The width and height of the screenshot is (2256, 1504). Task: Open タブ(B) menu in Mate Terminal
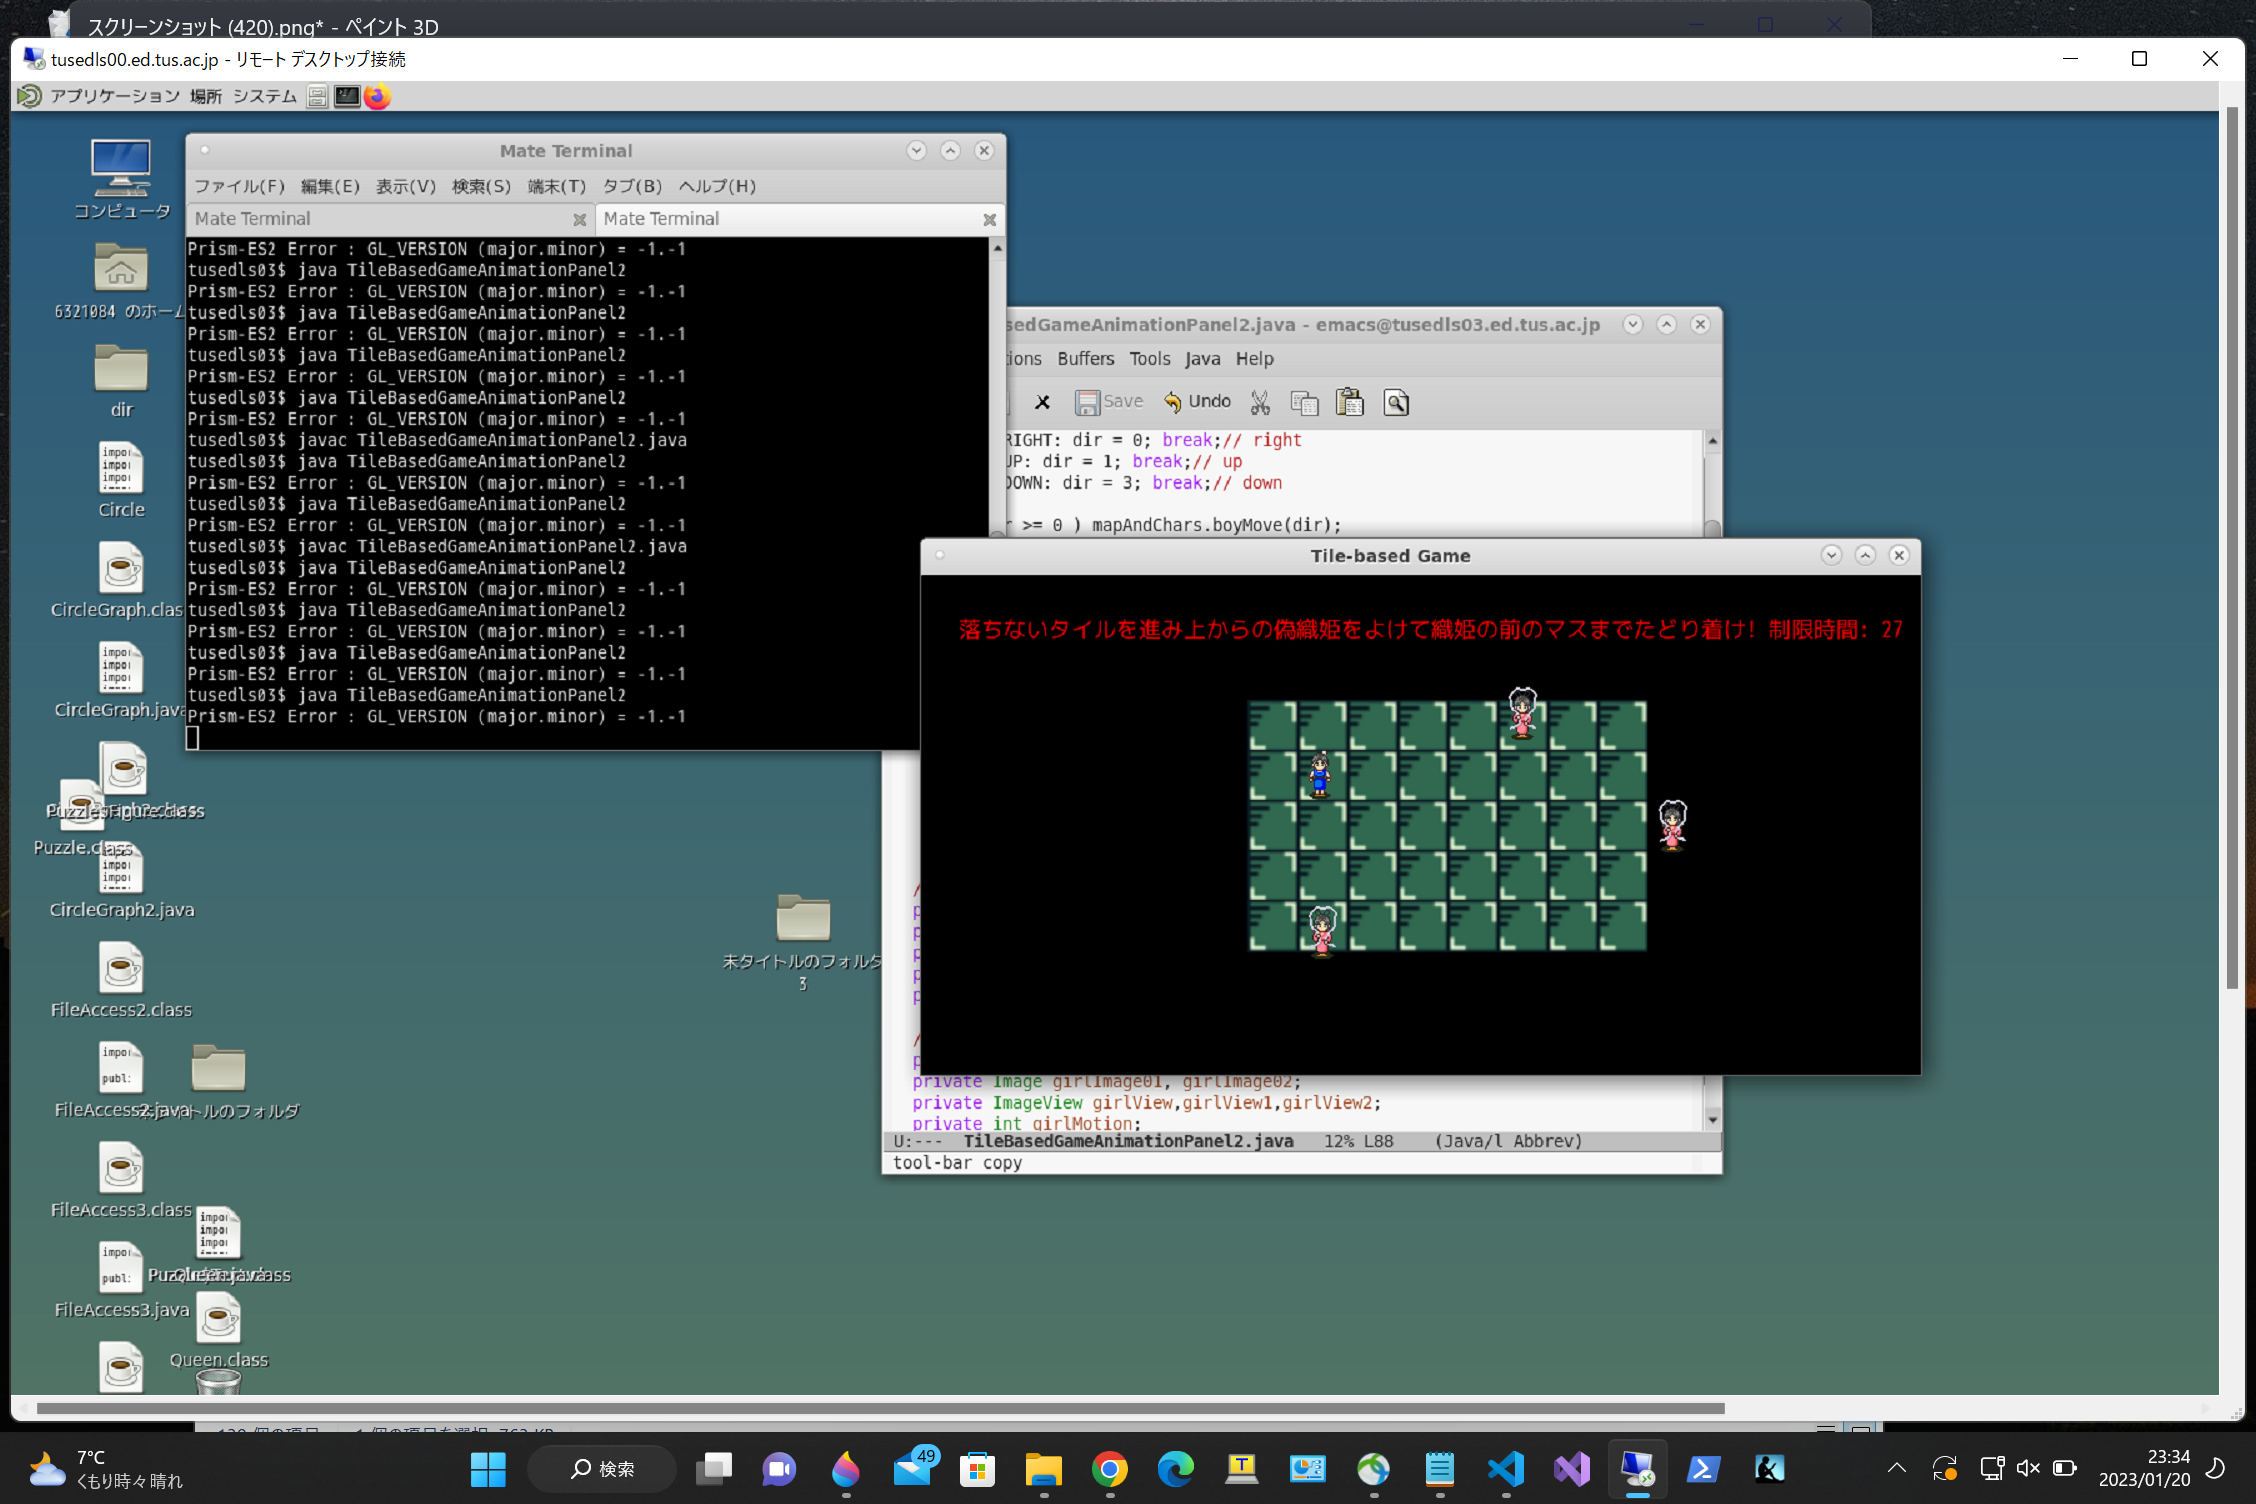pyautogui.click(x=632, y=186)
